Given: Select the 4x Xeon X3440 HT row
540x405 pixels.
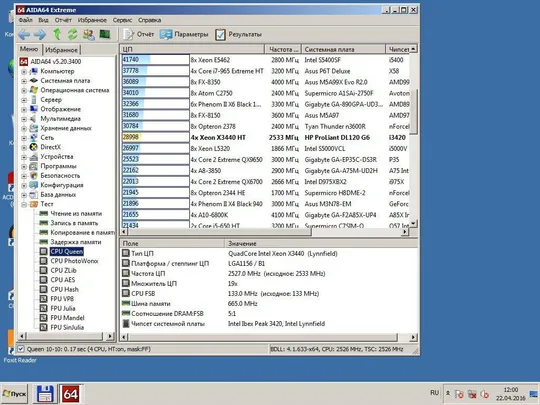Looking at the screenshot, I should [265, 137].
